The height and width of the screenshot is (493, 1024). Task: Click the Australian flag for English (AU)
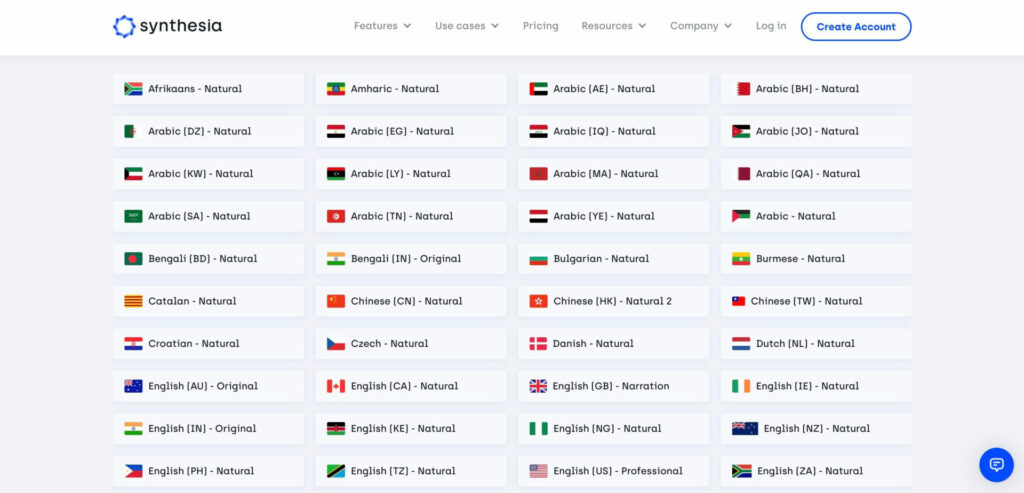pyautogui.click(x=133, y=386)
